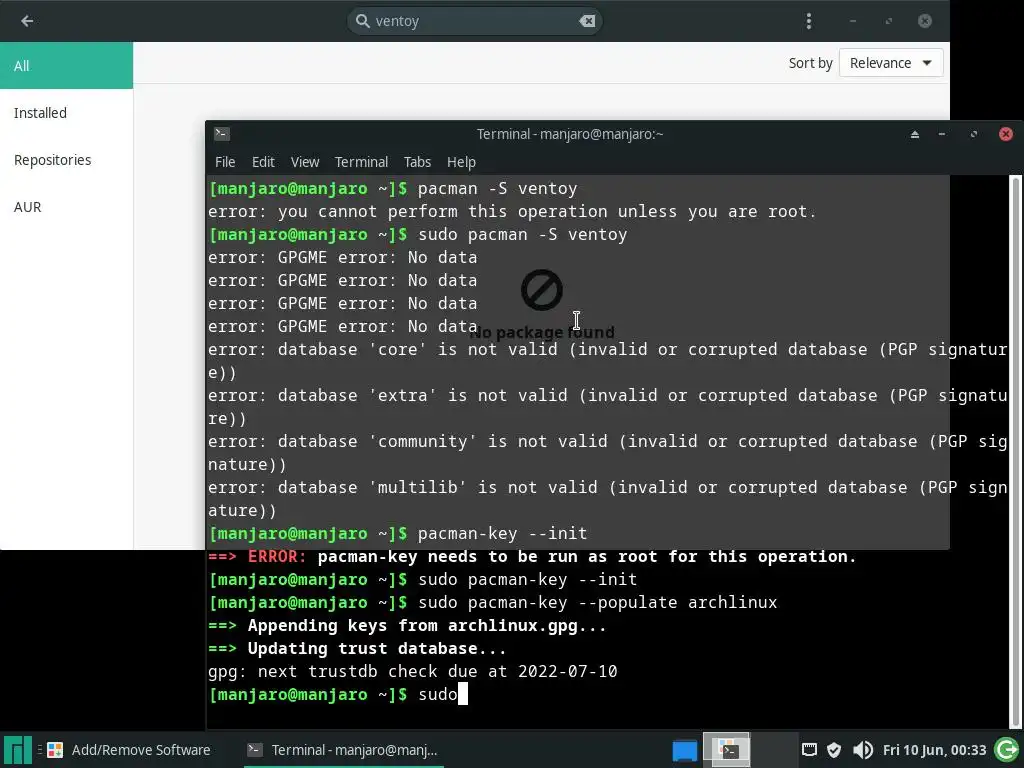Viewport: 1024px width, 768px height.
Task: Open the Sort by Relevance dropdown
Action: pos(891,63)
